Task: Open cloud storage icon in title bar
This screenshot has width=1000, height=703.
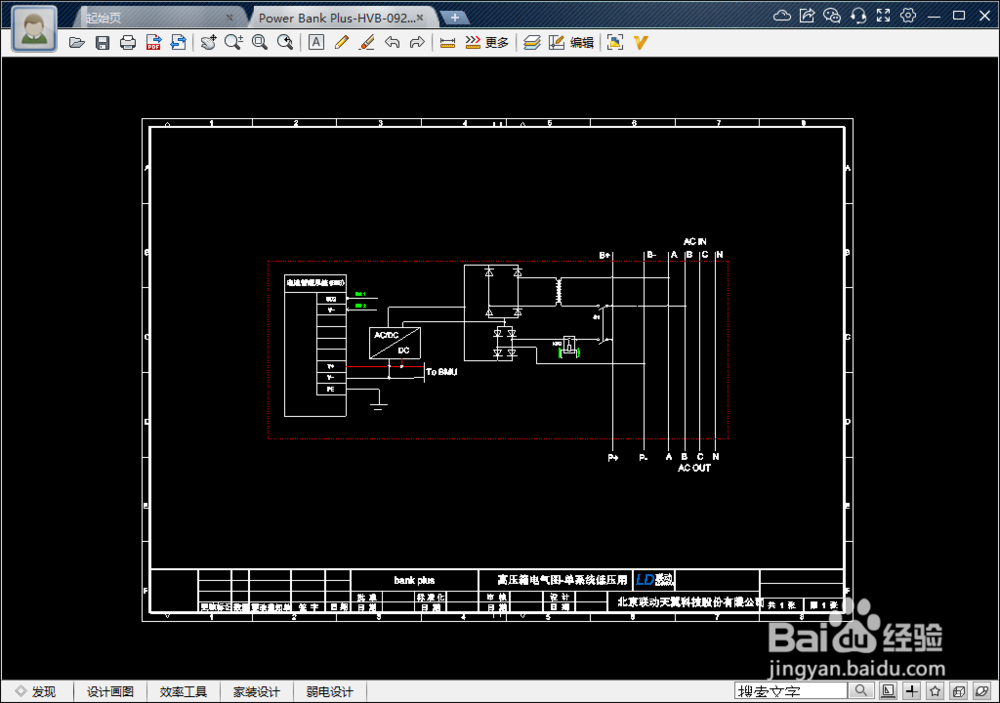Action: pos(782,15)
